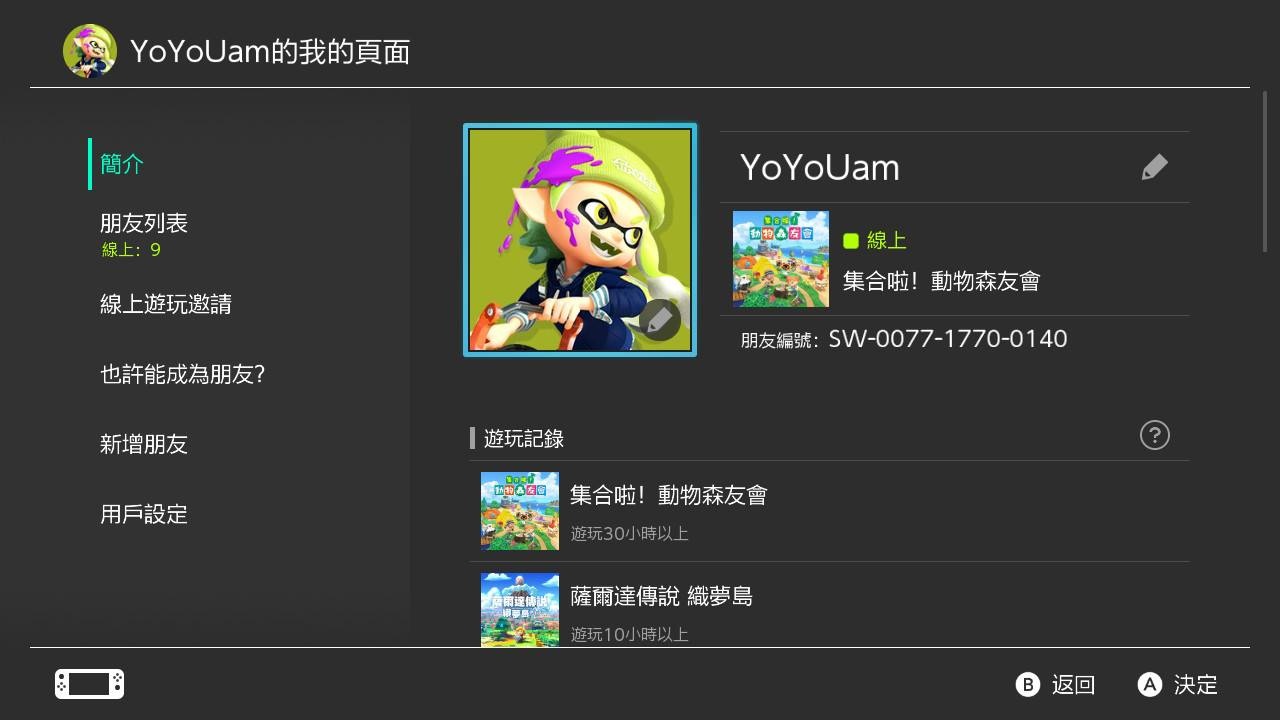Screen dimensions: 1280x720
Task: Click the A button 決定 icon
Action: pyautogui.click(x=1150, y=684)
